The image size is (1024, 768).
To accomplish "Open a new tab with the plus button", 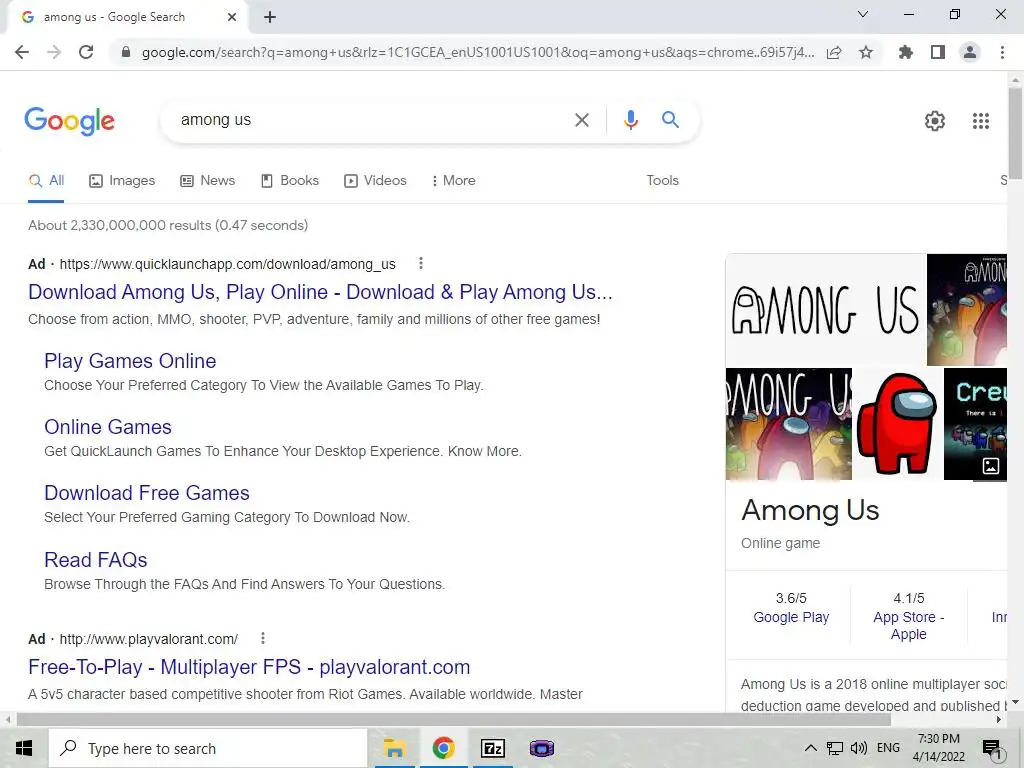I will (270, 17).
